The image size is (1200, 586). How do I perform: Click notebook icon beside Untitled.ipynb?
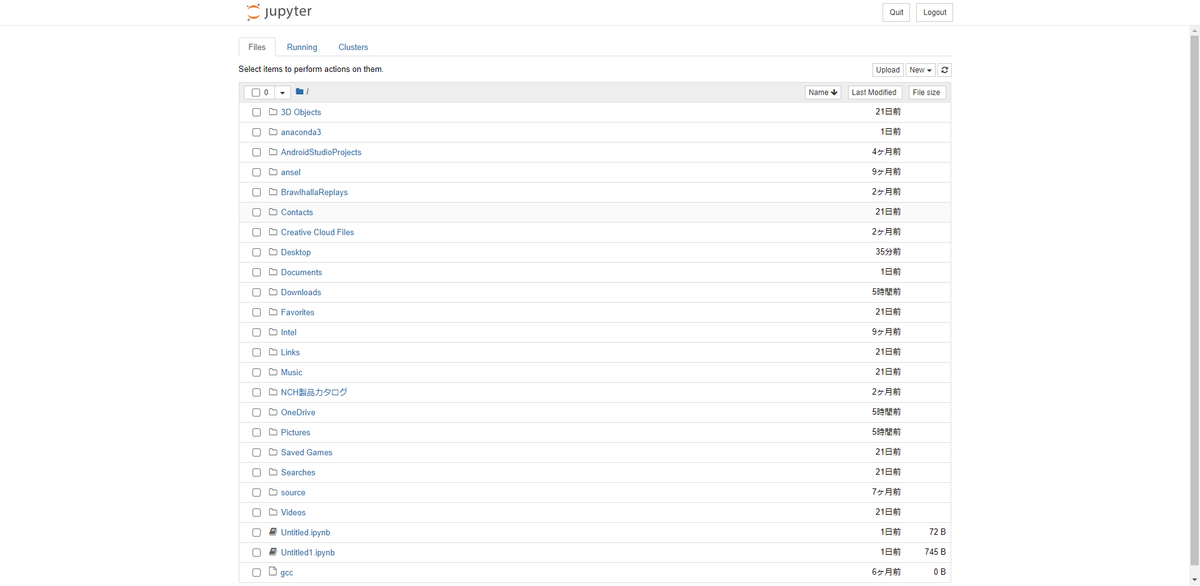click(273, 532)
